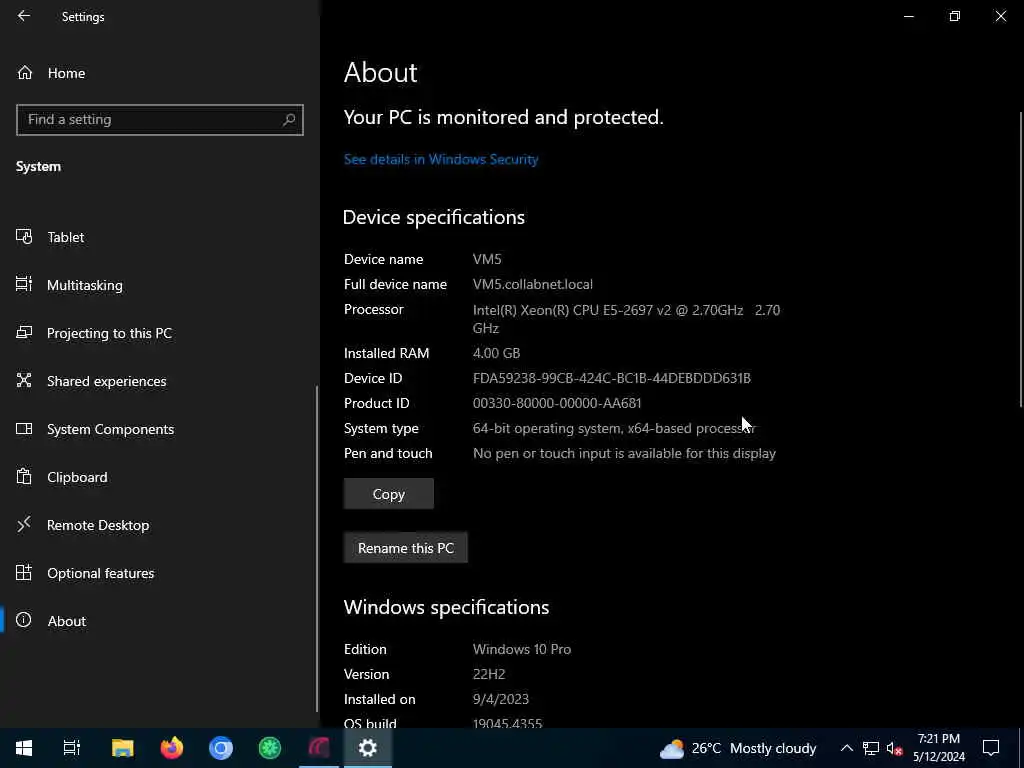Image resolution: width=1024 pixels, height=768 pixels.
Task: Launch Firefox from the taskbar
Action: (172, 748)
